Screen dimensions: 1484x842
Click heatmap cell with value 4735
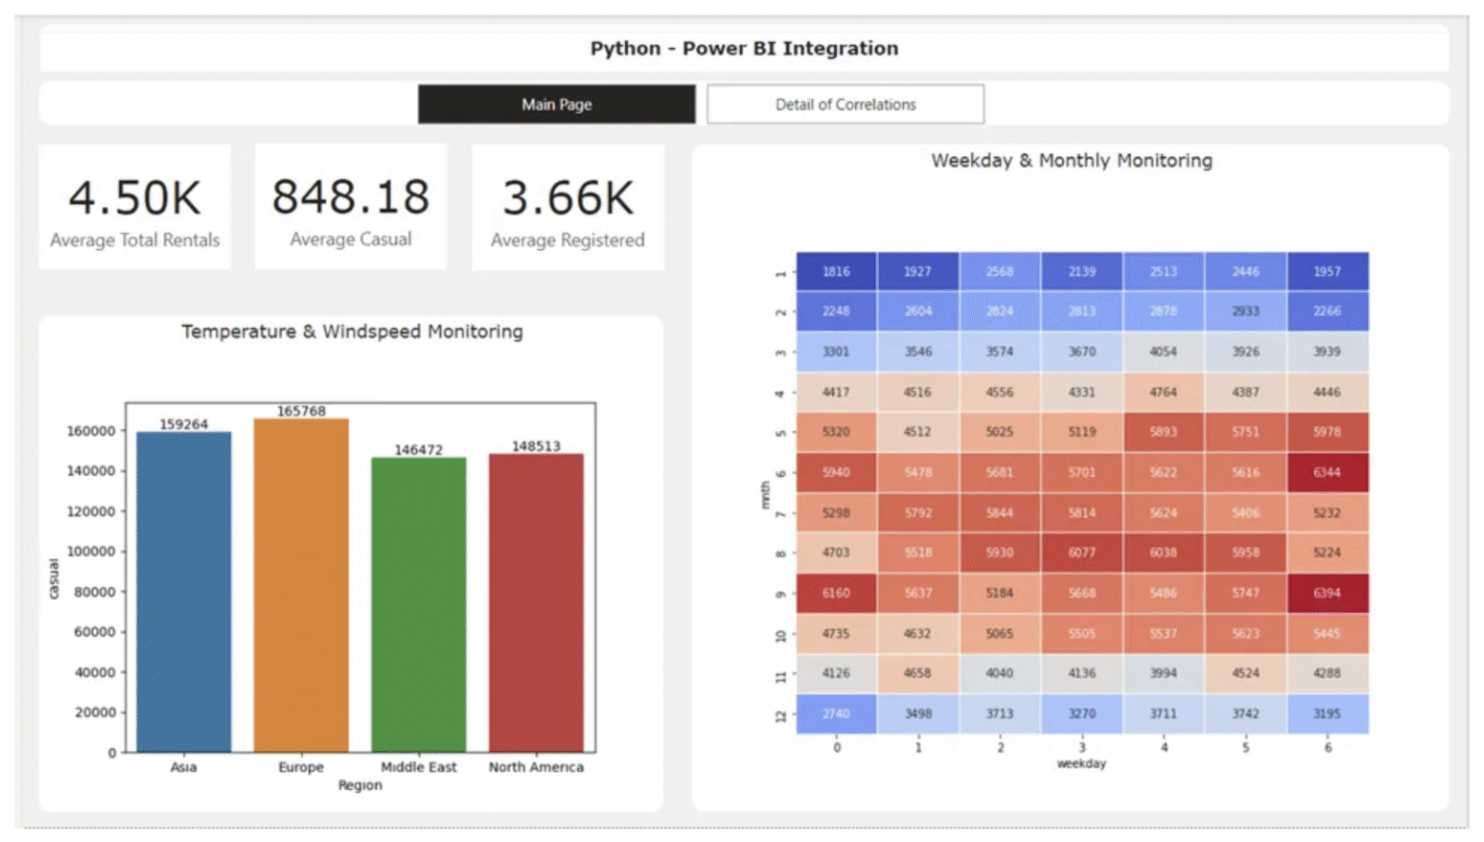pos(836,634)
